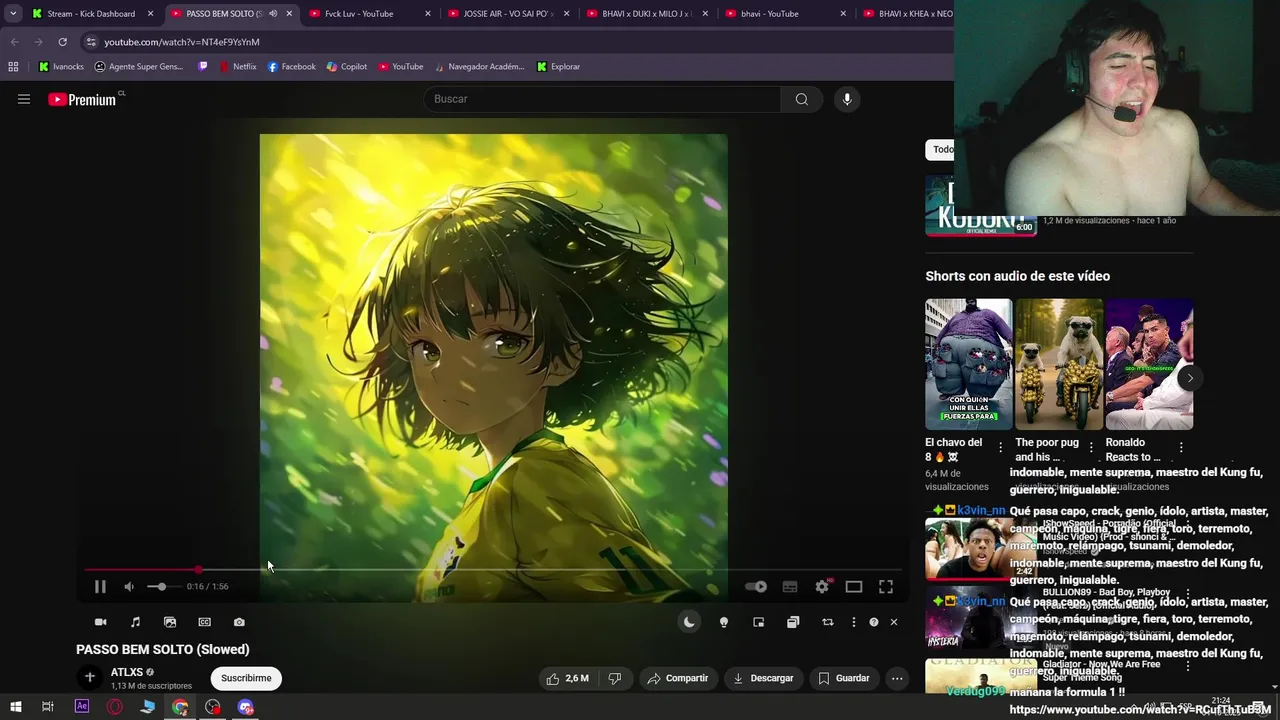
Task: Open the question mark help icon
Action: [x=874, y=622]
